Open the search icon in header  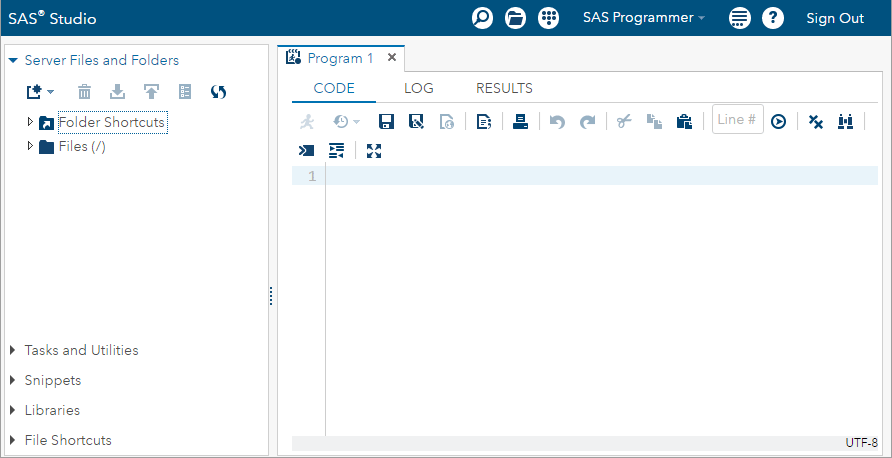[483, 18]
